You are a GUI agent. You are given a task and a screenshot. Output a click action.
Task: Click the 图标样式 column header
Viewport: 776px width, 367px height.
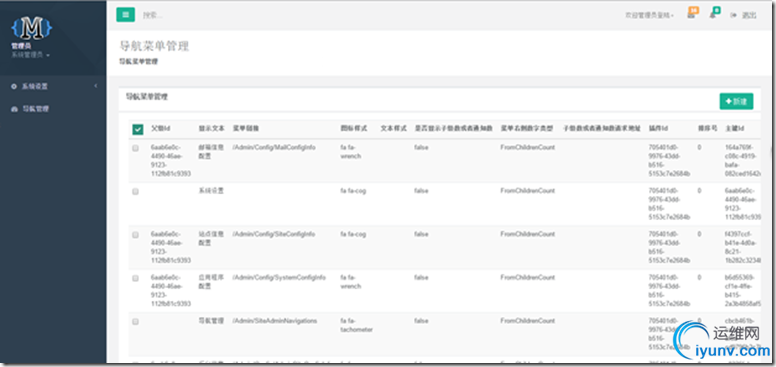pos(354,129)
